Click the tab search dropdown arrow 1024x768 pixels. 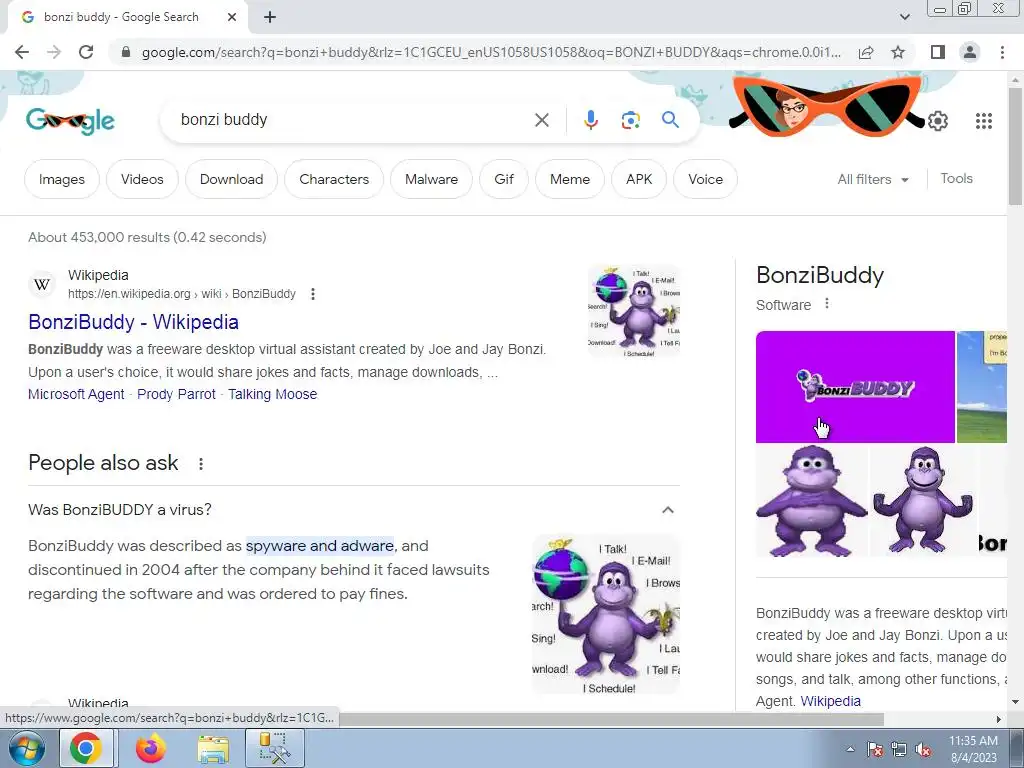(904, 18)
